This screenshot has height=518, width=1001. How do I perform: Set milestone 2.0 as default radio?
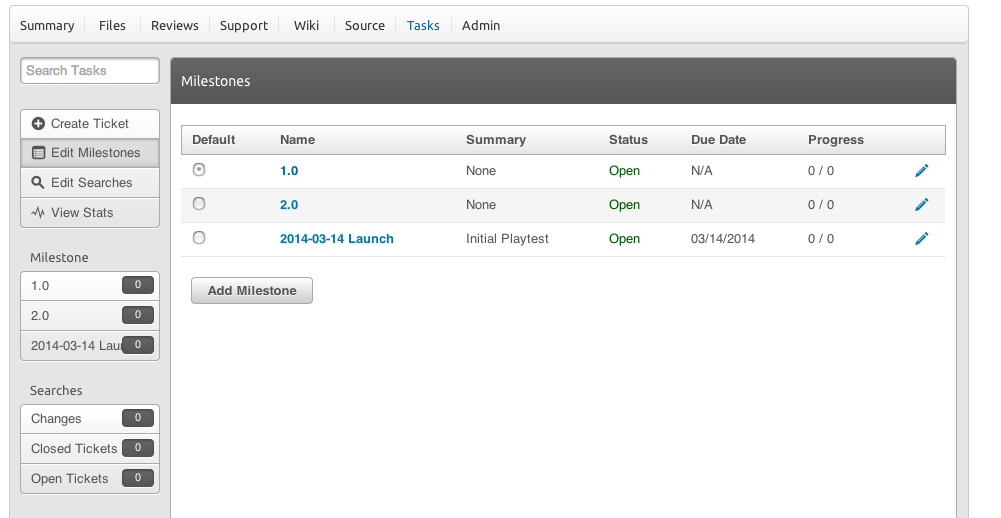199,204
